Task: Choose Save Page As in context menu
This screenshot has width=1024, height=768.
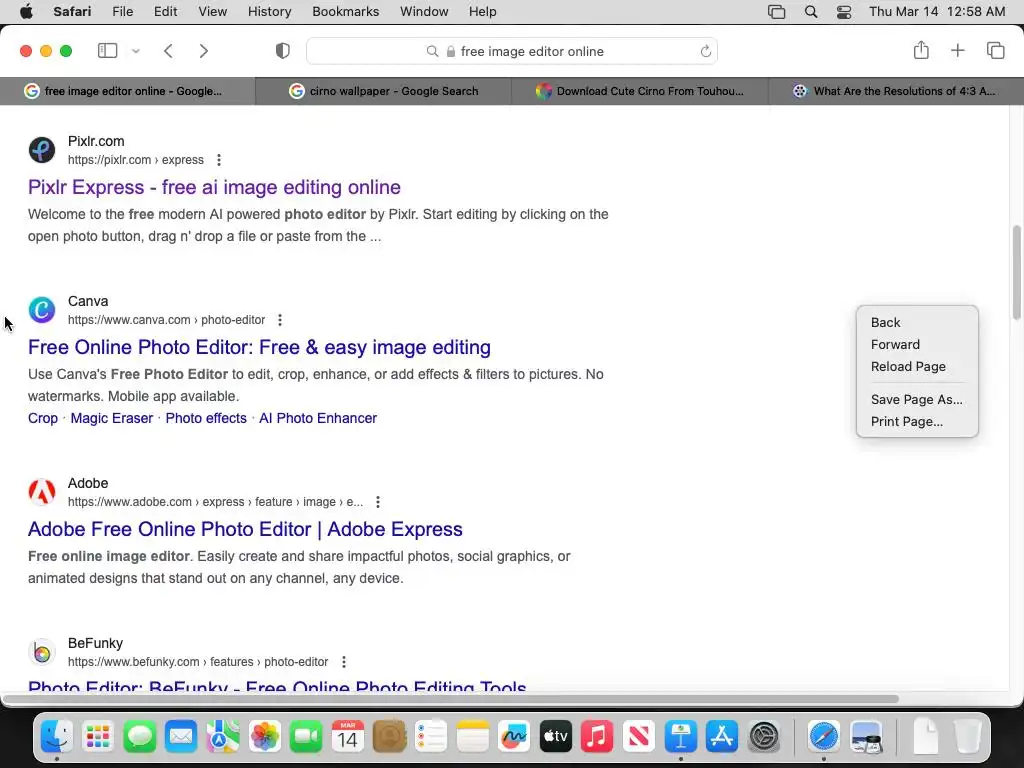Action: [917, 400]
